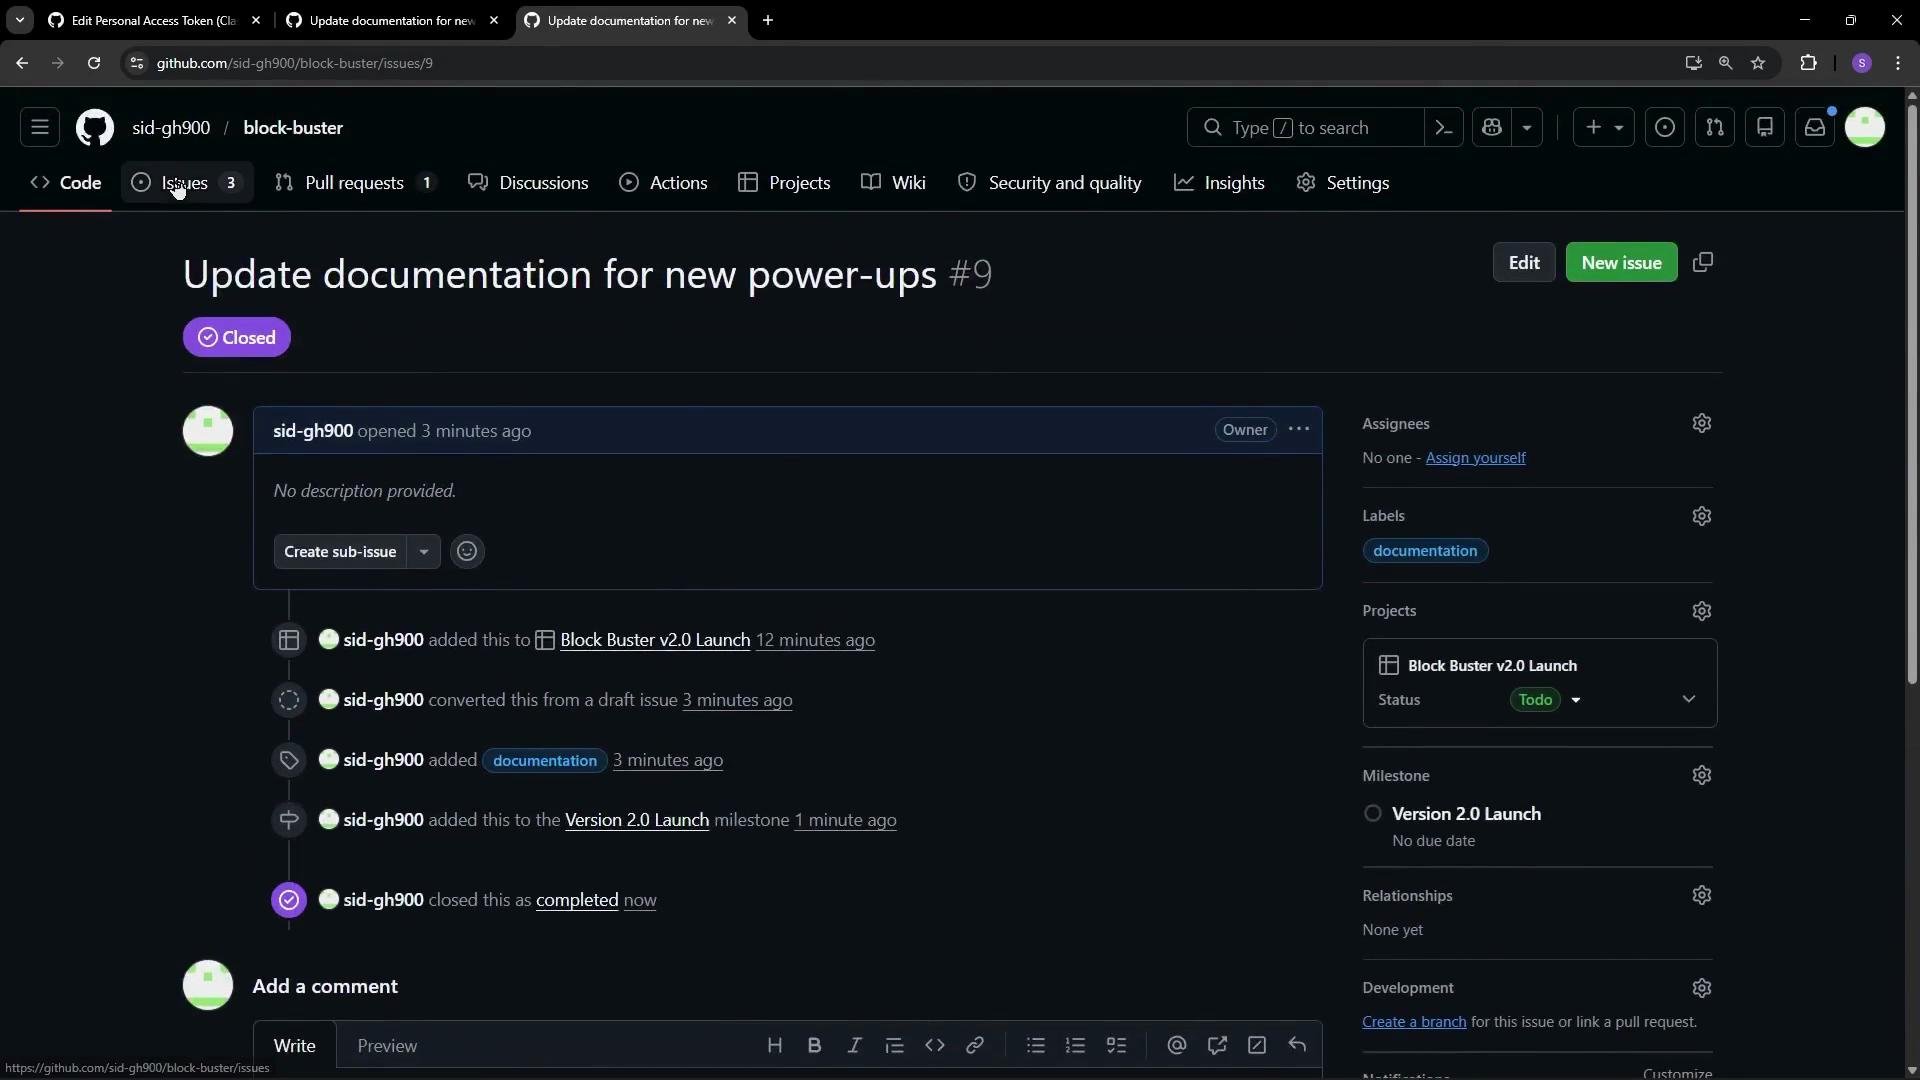Screen dimensions: 1920x1080
Task: Open the Version 2.0 Launch milestone in sidebar
Action: [1466, 814]
